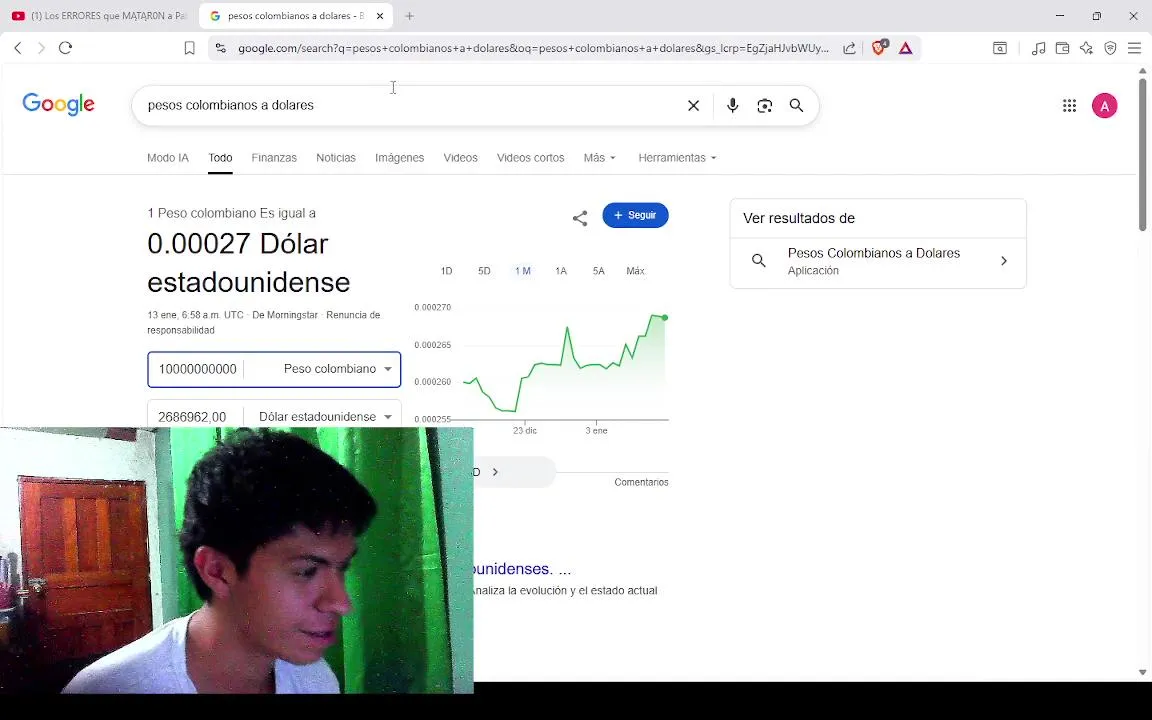Click the Comentarios link

pos(641,482)
